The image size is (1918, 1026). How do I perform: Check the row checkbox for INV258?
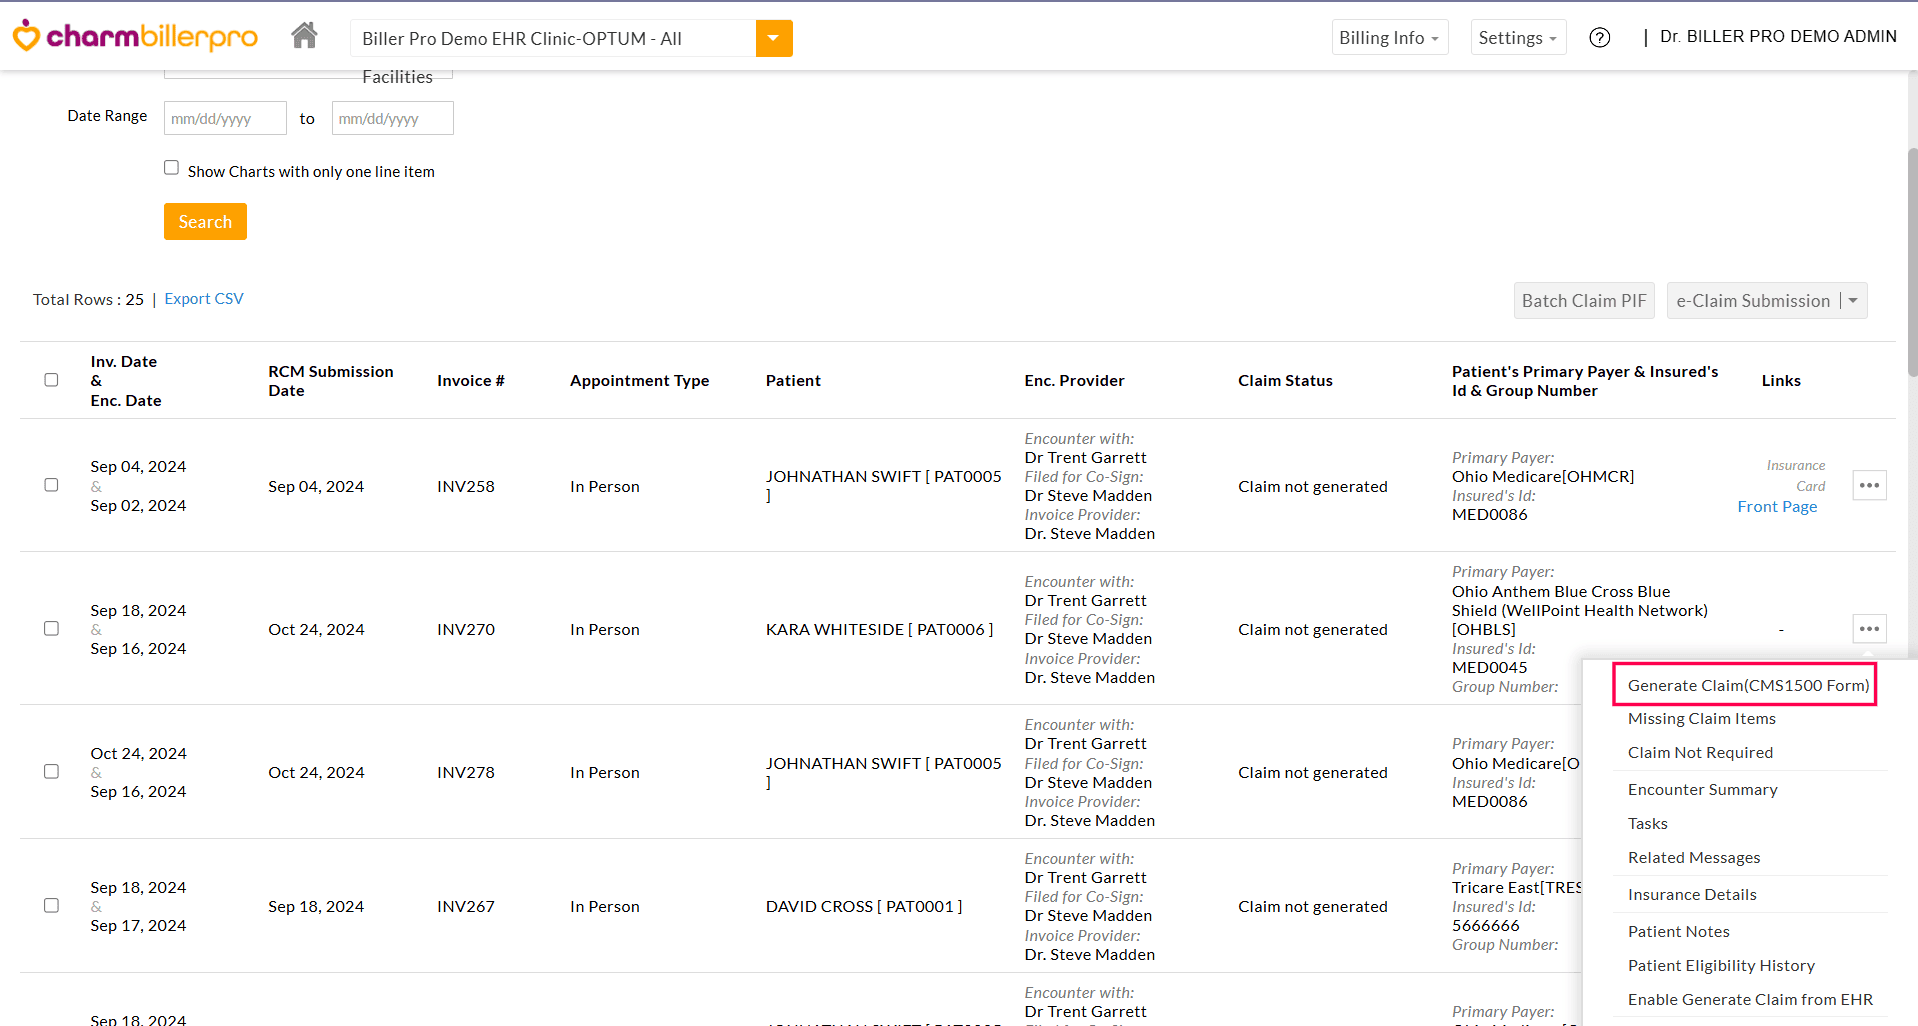point(51,485)
